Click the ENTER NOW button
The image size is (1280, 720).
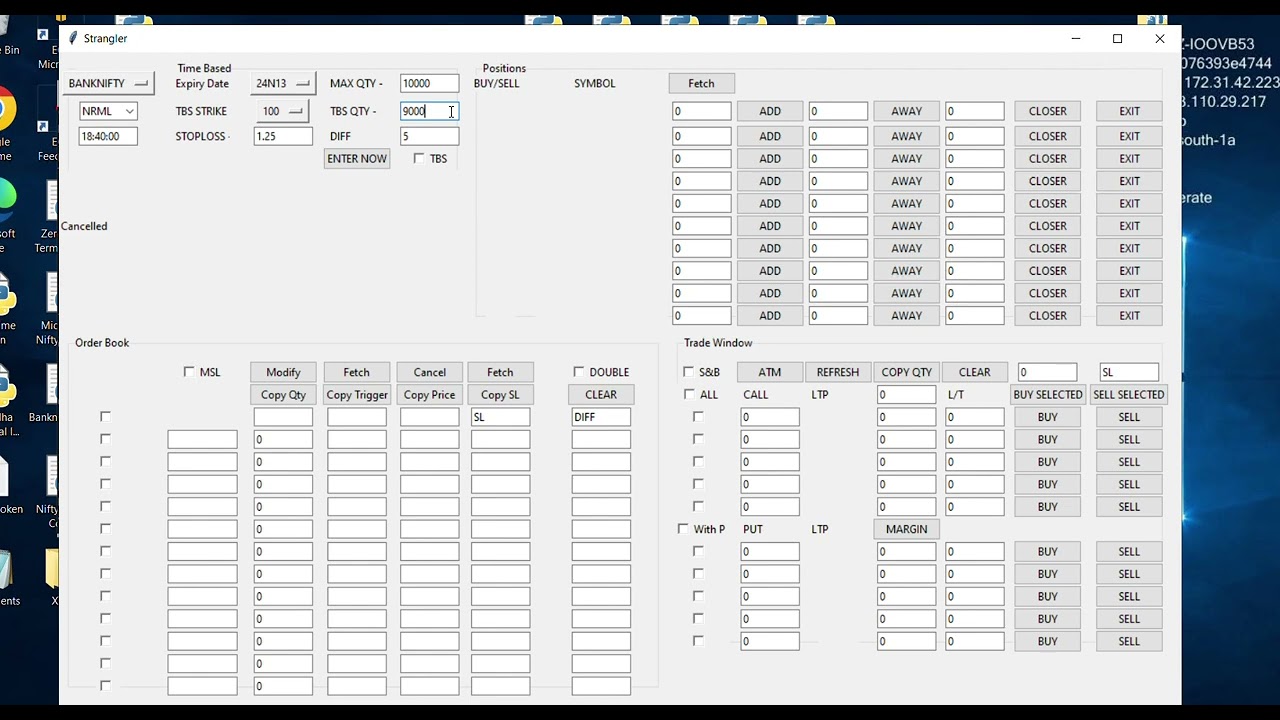click(357, 158)
